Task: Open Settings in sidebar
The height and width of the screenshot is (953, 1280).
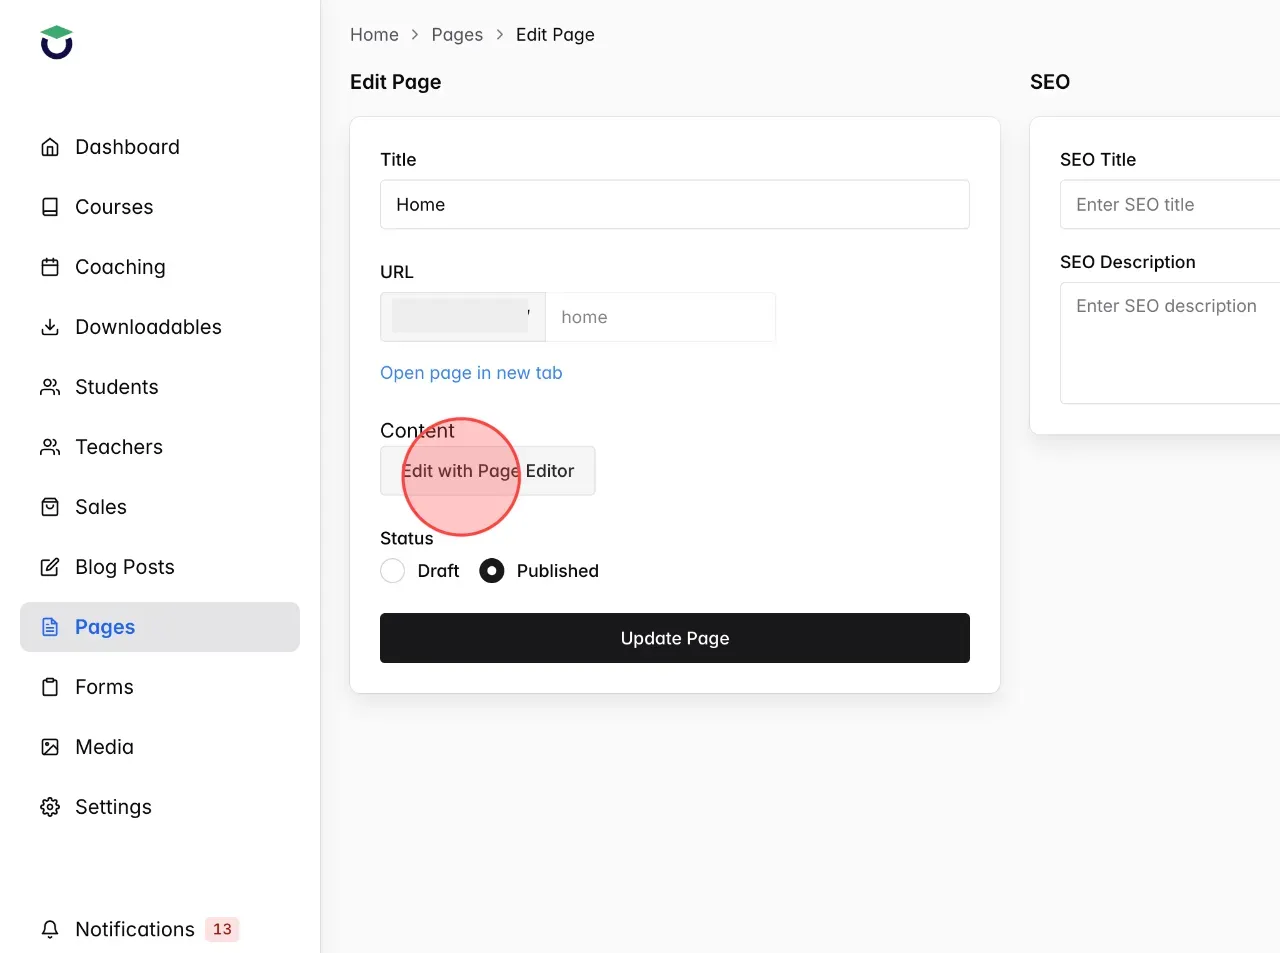Action: (160, 807)
